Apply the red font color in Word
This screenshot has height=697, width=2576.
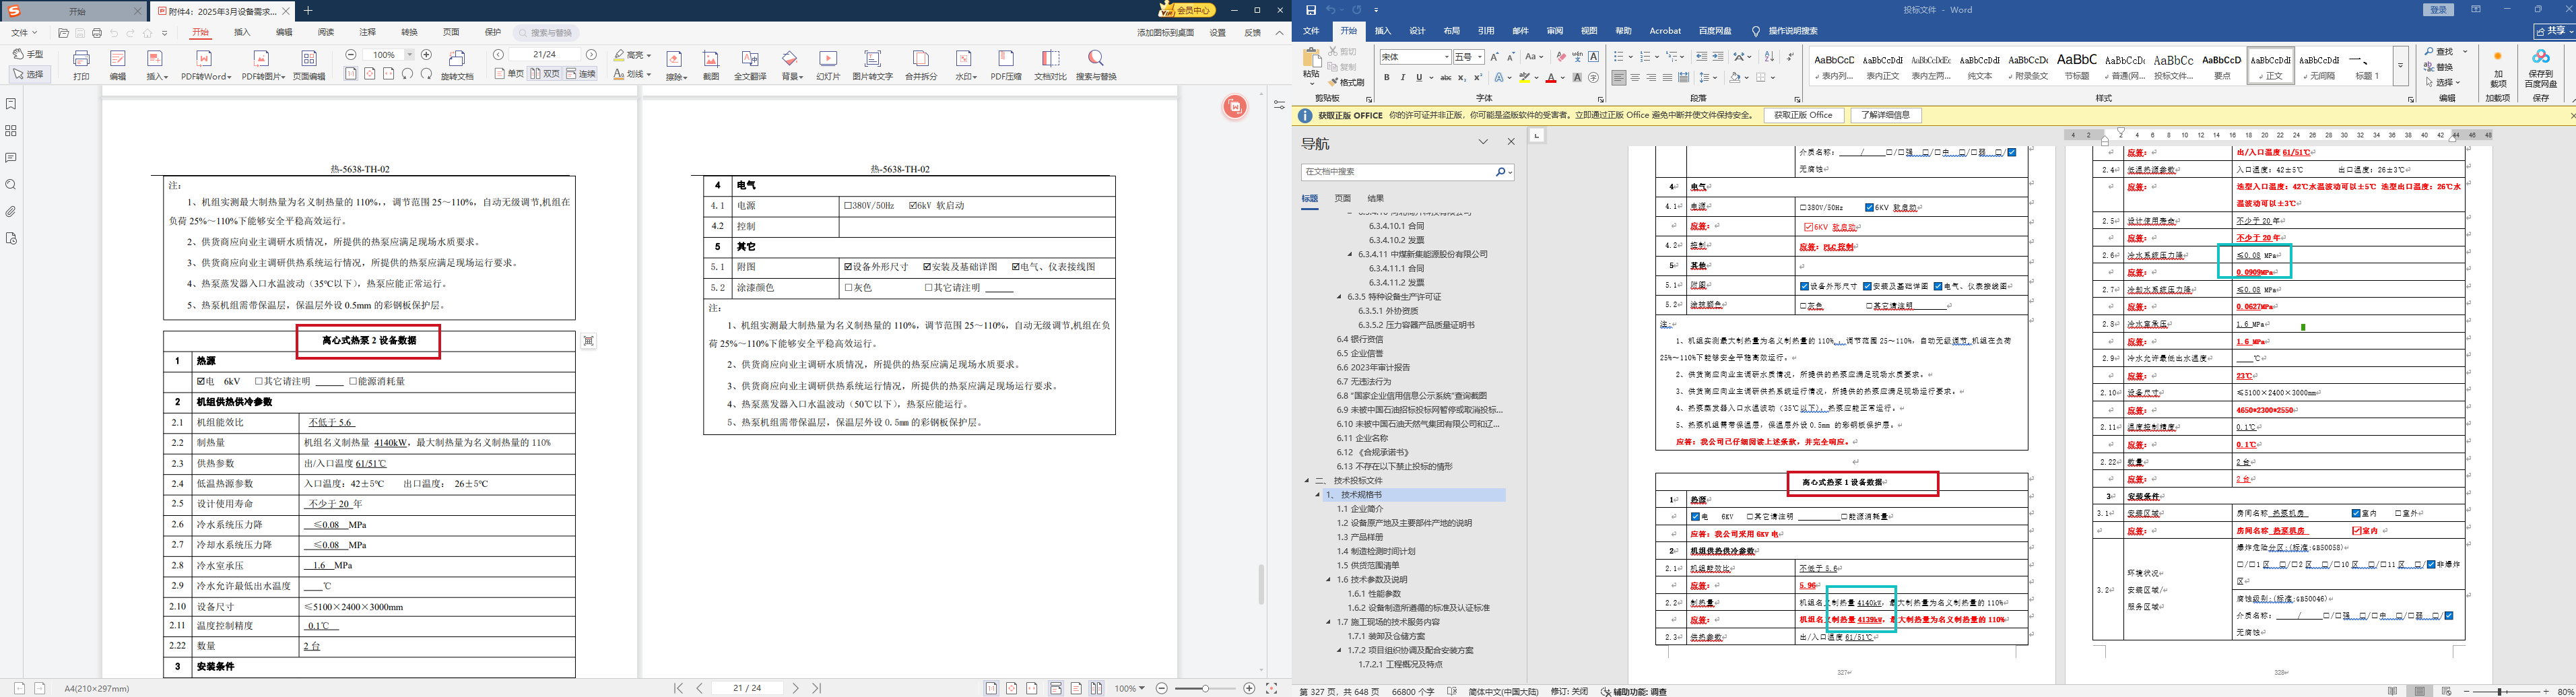click(x=1551, y=78)
